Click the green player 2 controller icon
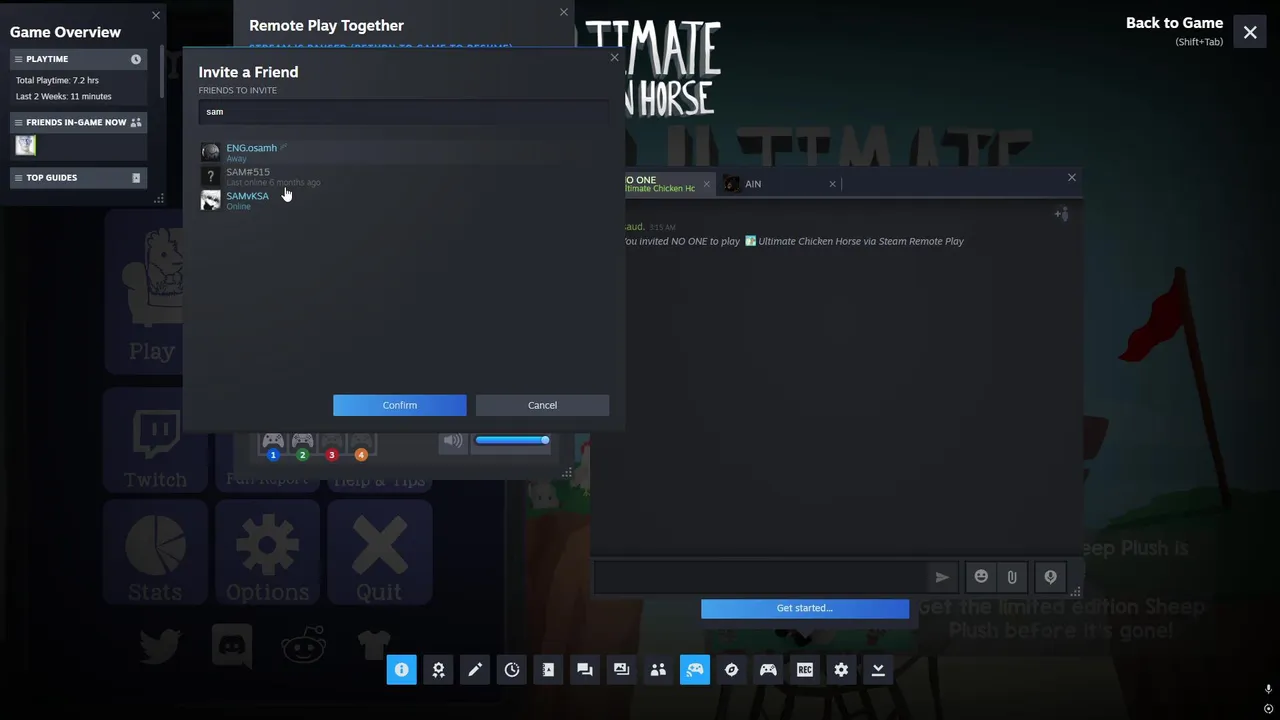This screenshot has height=720, width=1280. (x=302, y=445)
